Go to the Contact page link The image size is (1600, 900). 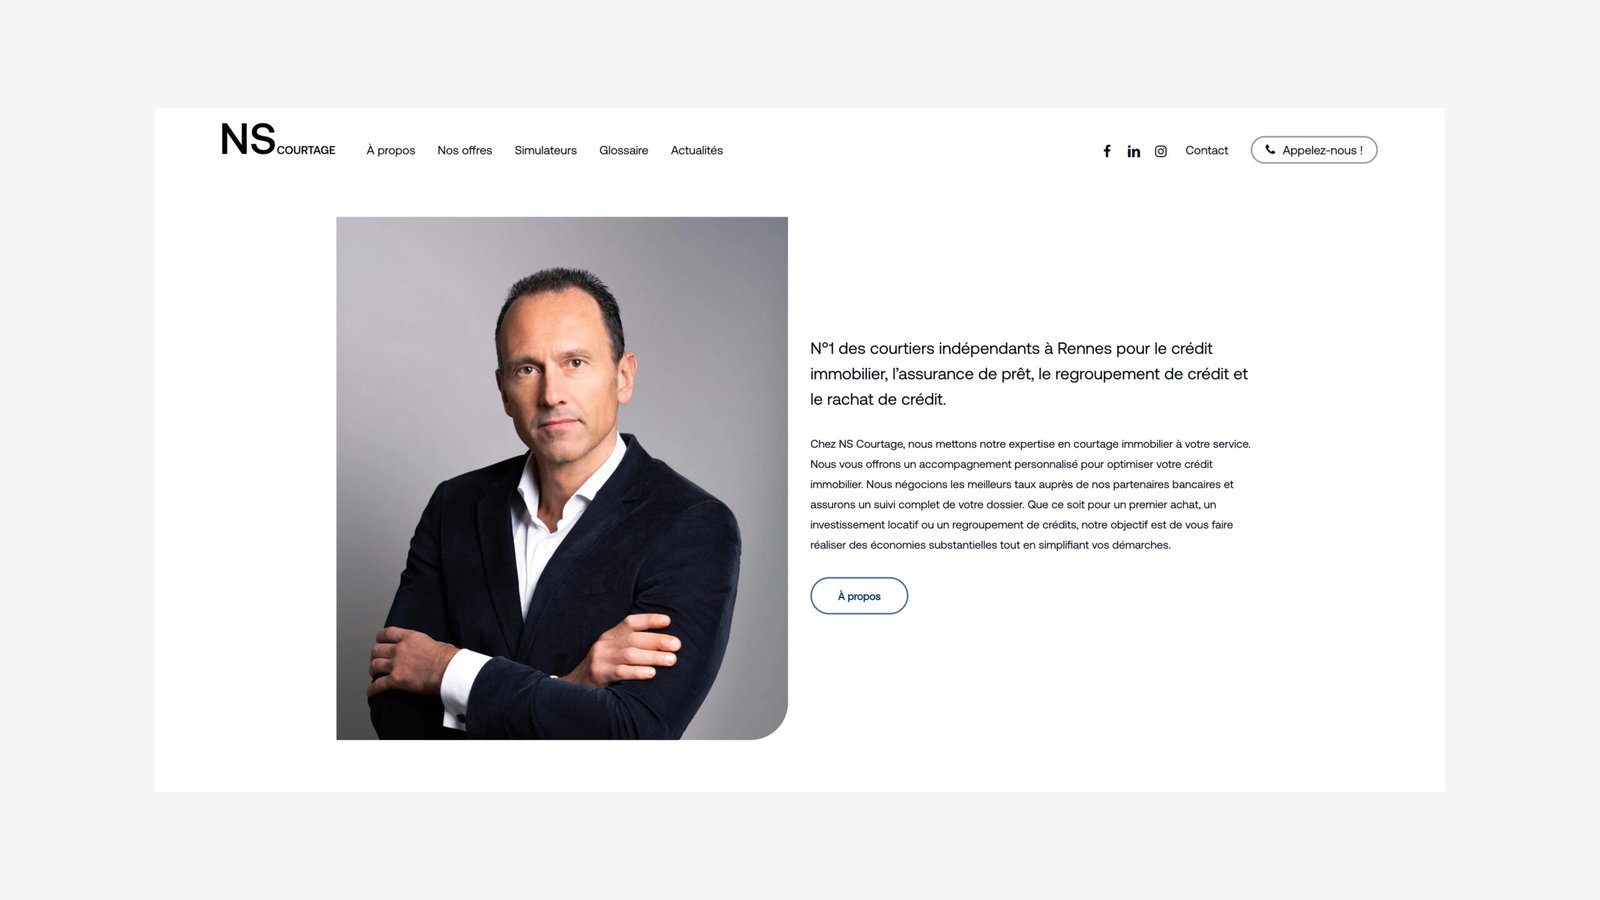click(x=1206, y=150)
